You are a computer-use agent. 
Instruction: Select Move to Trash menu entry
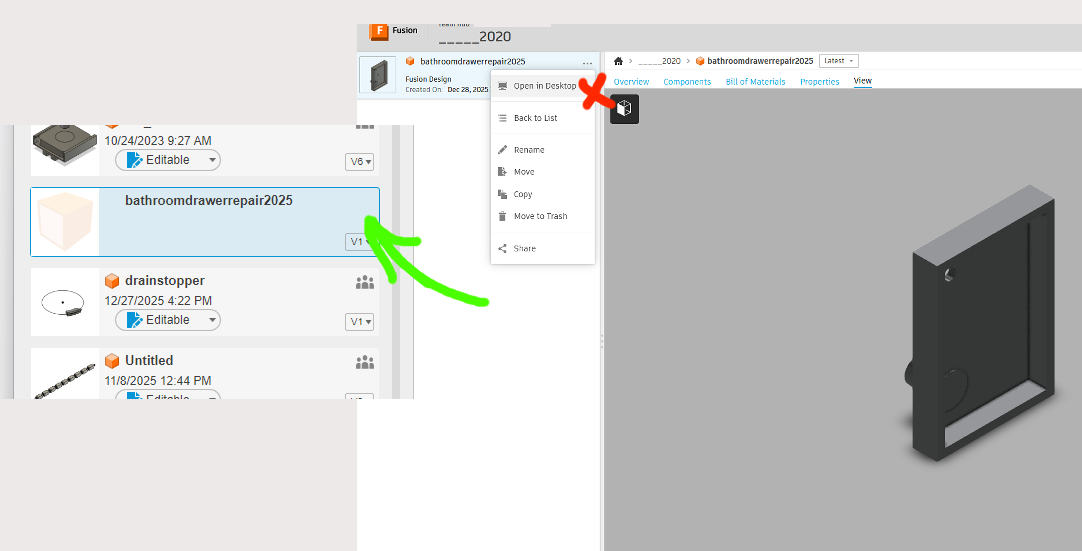543,216
